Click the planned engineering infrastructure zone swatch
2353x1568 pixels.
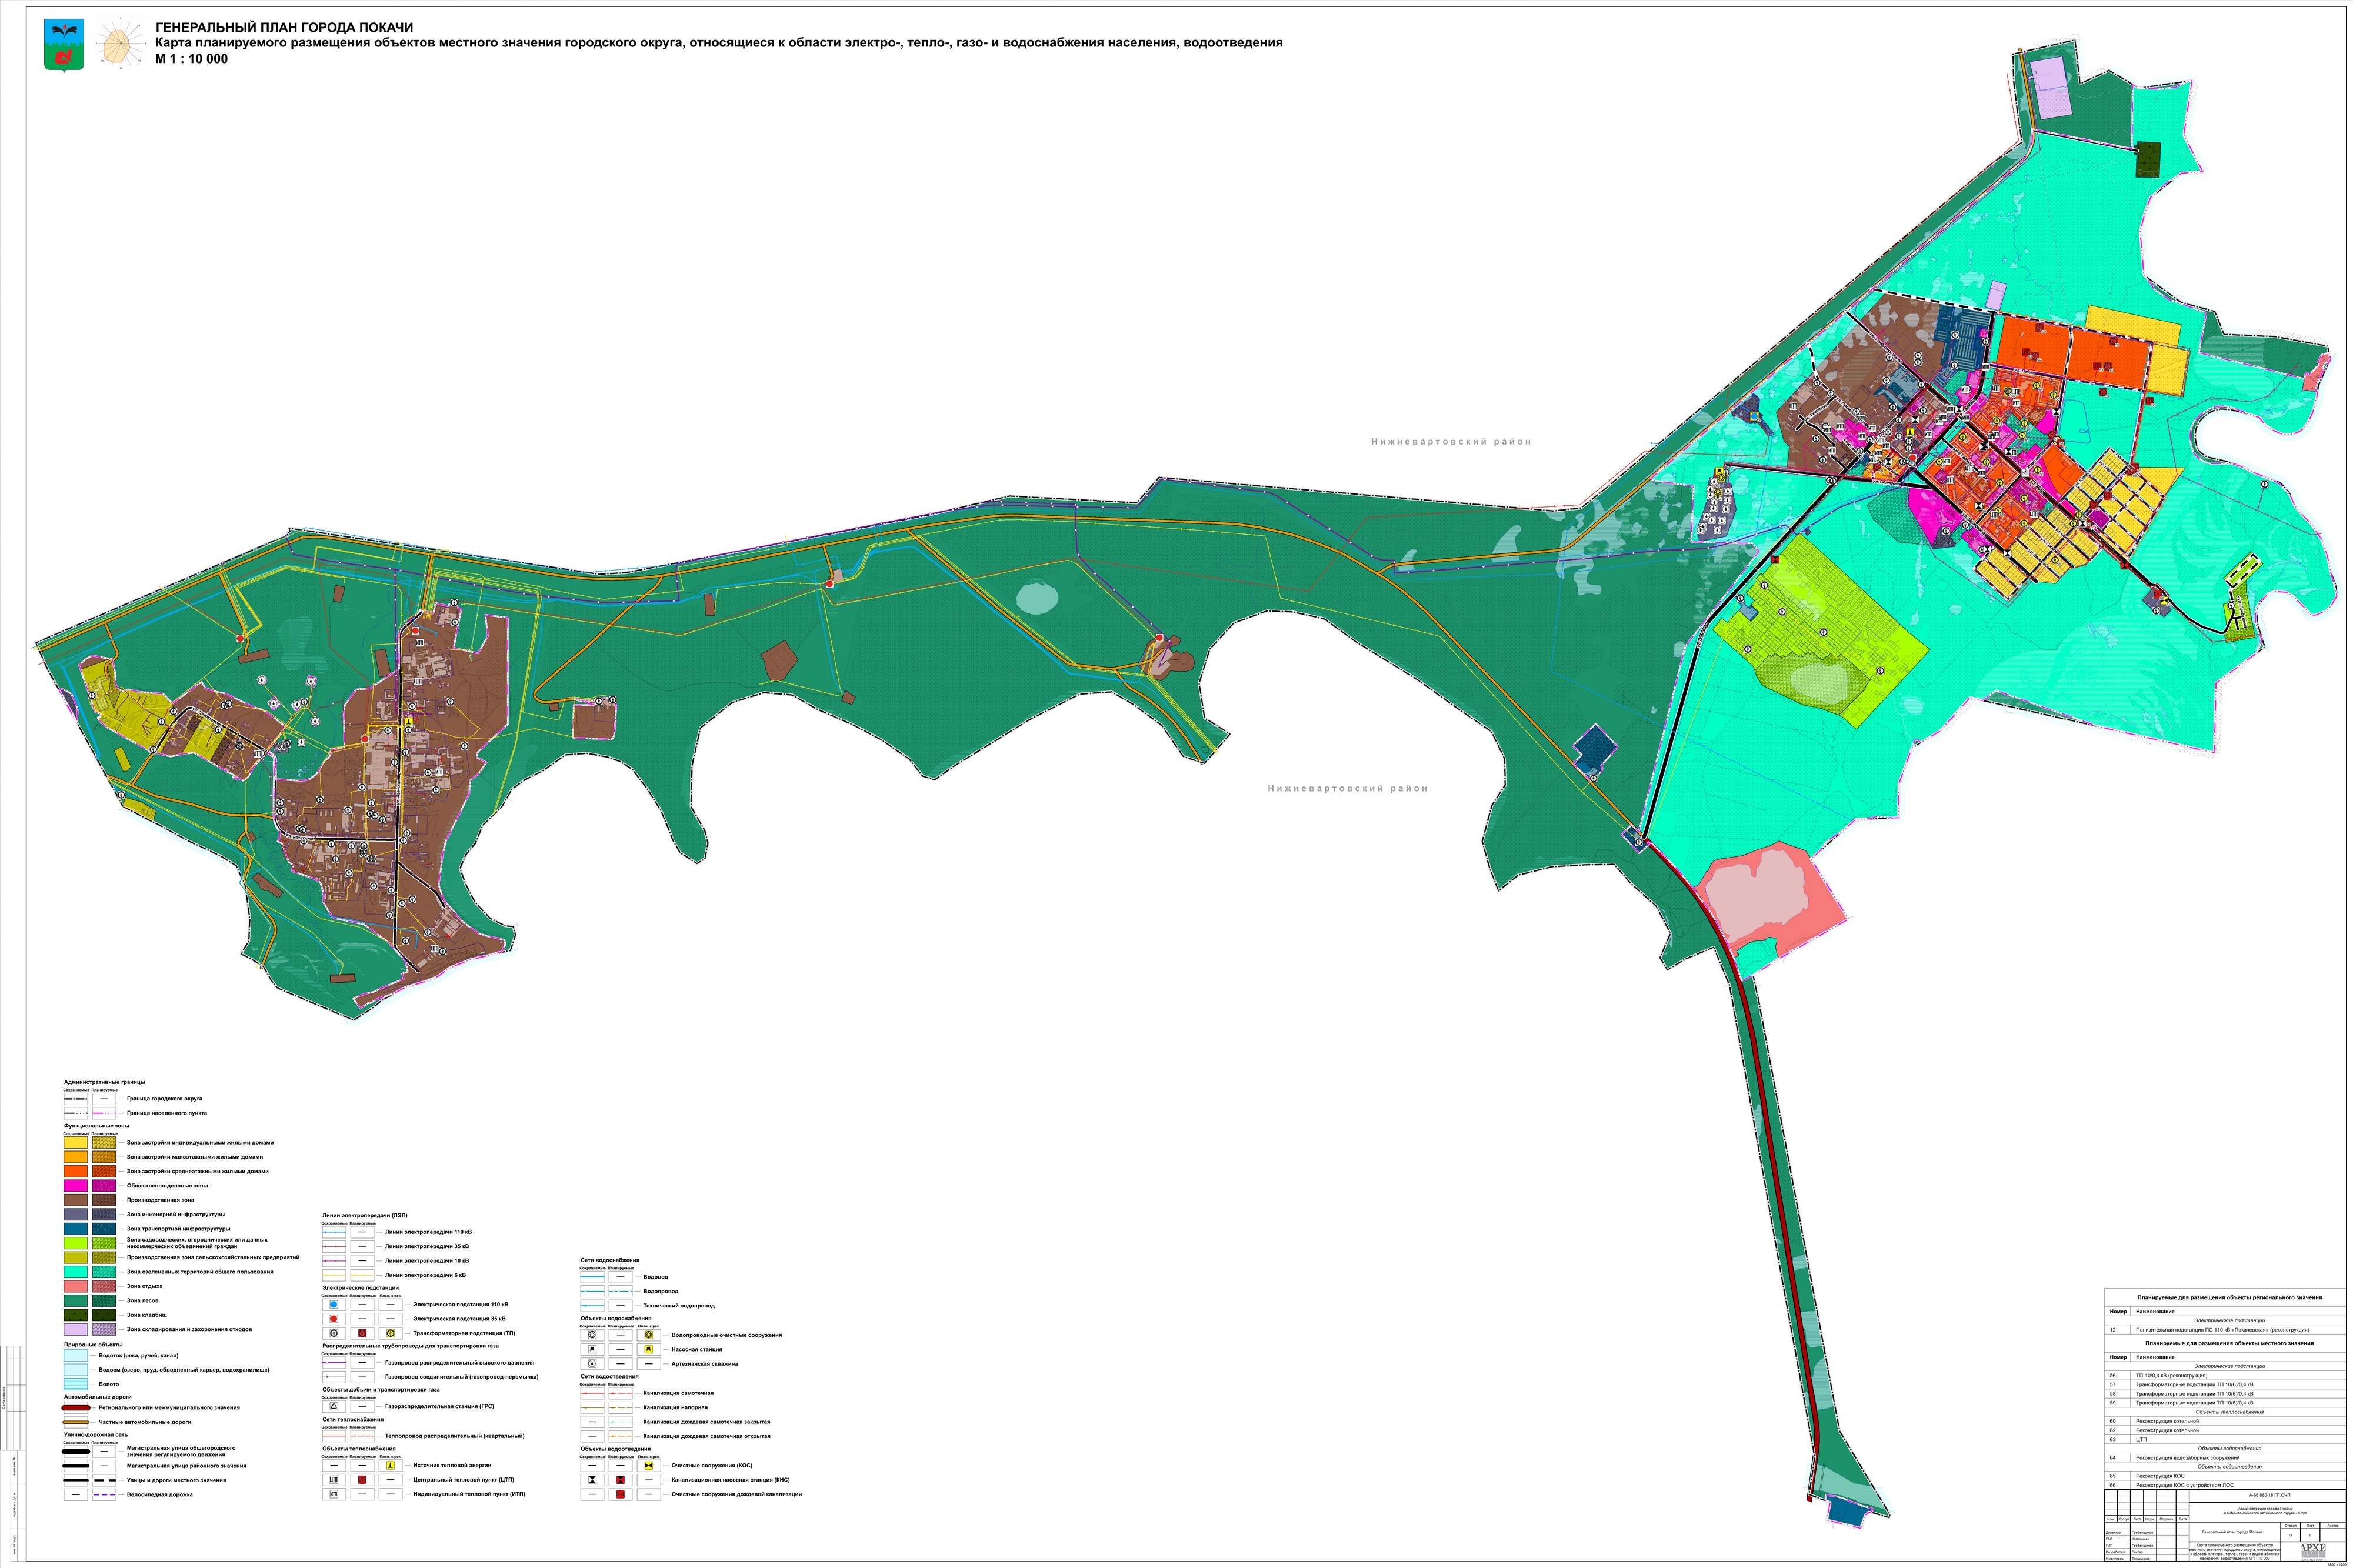click(x=104, y=1214)
